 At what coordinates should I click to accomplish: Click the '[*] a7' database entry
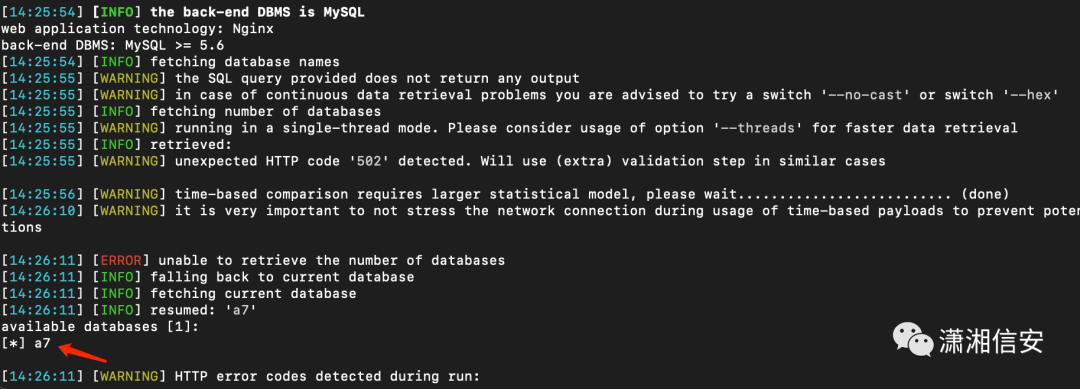coord(25,343)
